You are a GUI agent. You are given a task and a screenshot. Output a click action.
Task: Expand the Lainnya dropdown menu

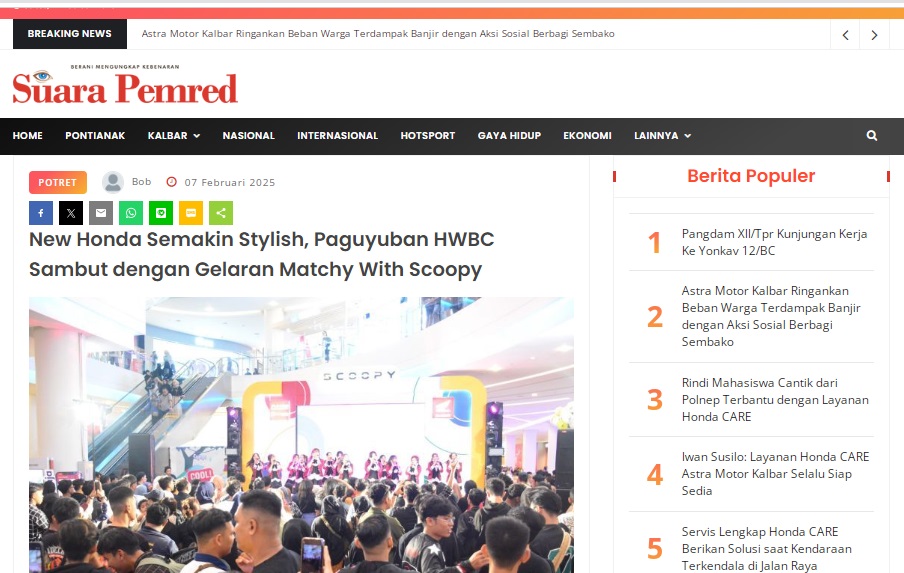662,135
